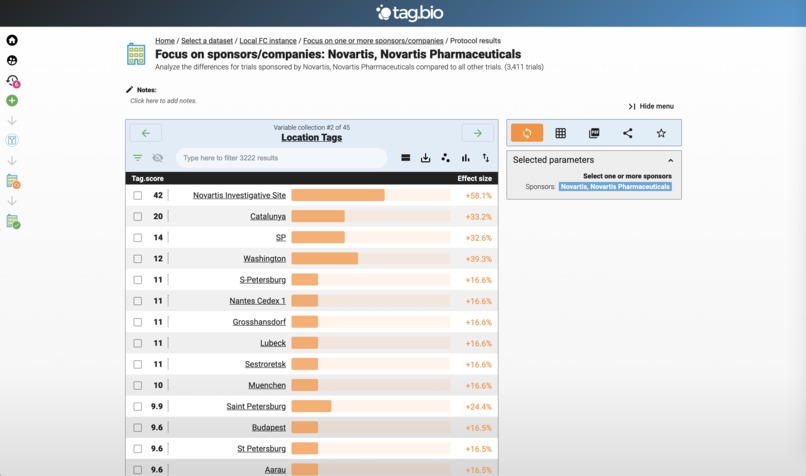This screenshot has height=476, width=806.
Task: Check the Novartis Investigative Site checkbox
Action: click(x=138, y=195)
